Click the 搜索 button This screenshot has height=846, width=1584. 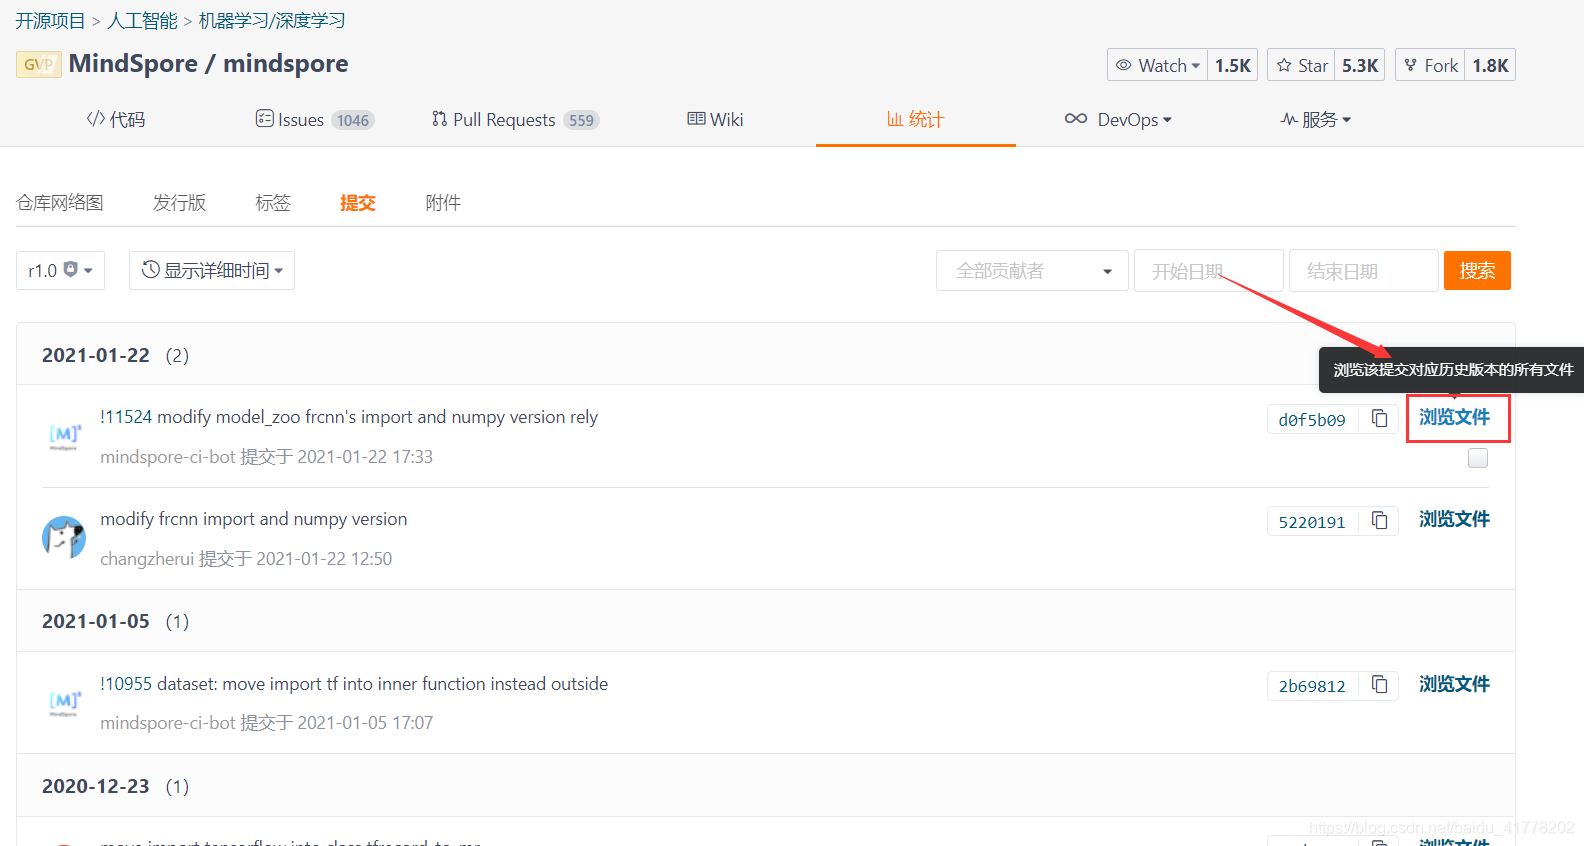[1477, 271]
